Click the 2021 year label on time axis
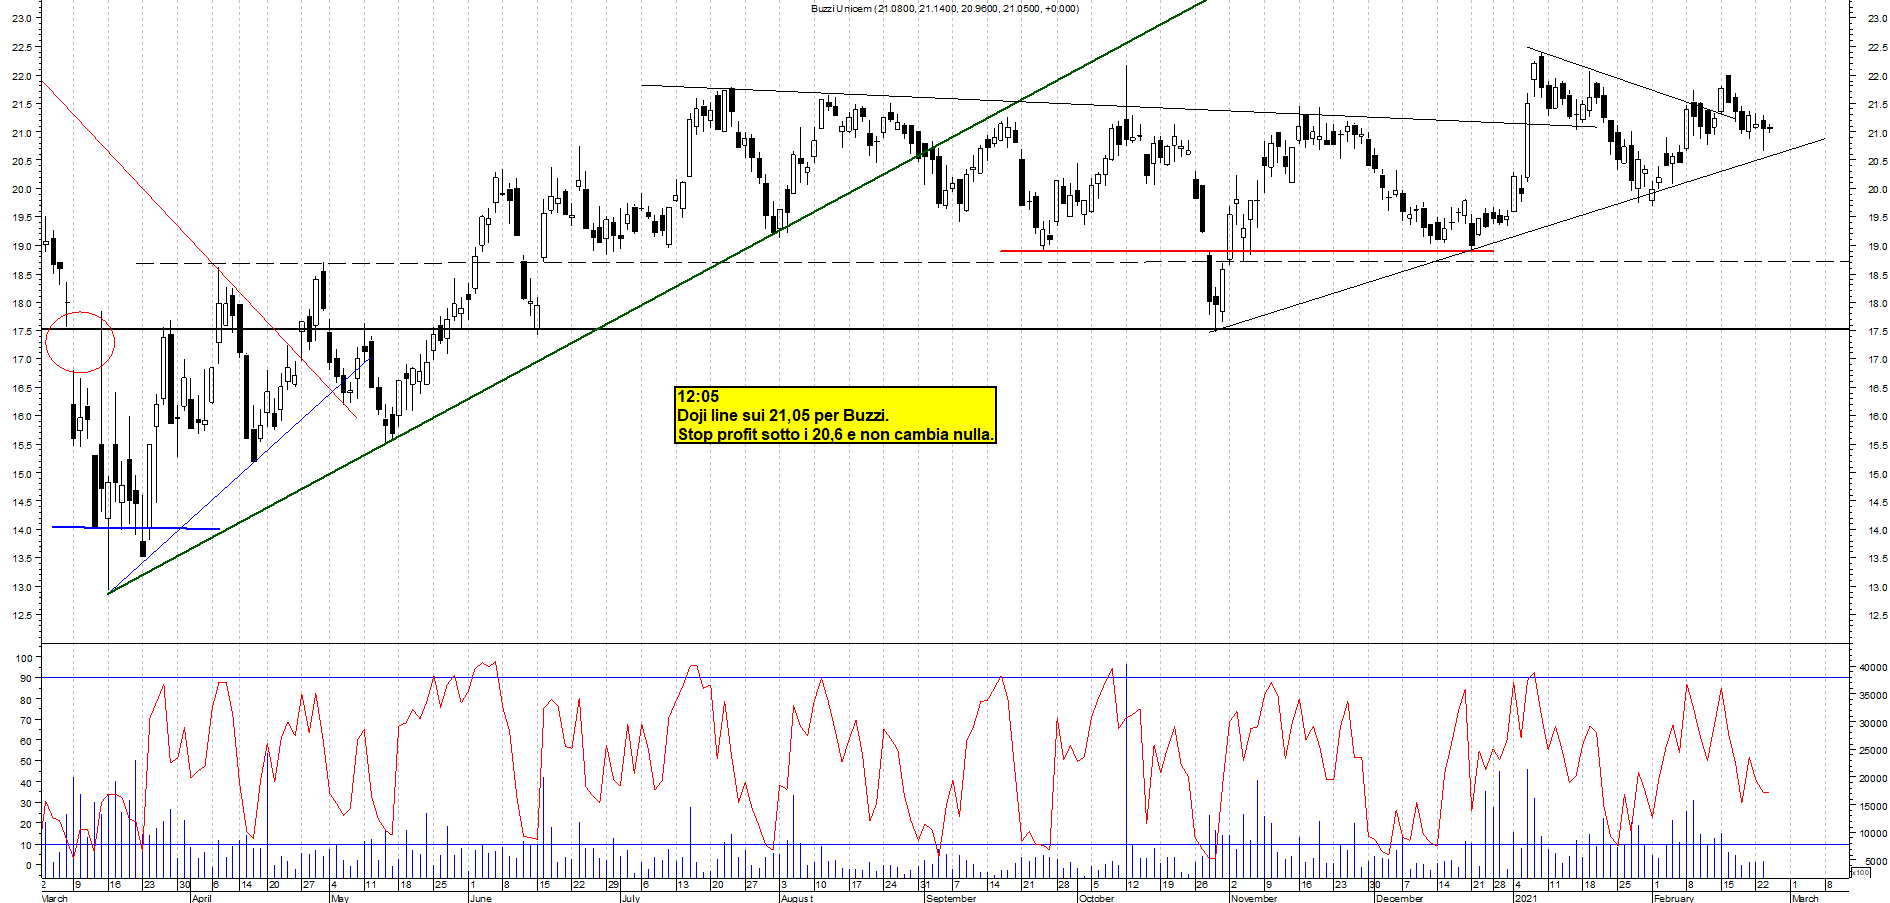 pos(1525,898)
